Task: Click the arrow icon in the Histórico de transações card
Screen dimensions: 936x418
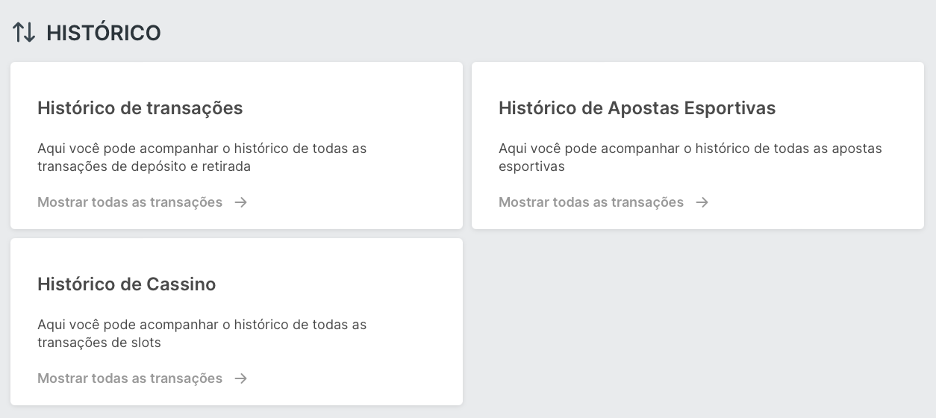Action: coord(241,202)
